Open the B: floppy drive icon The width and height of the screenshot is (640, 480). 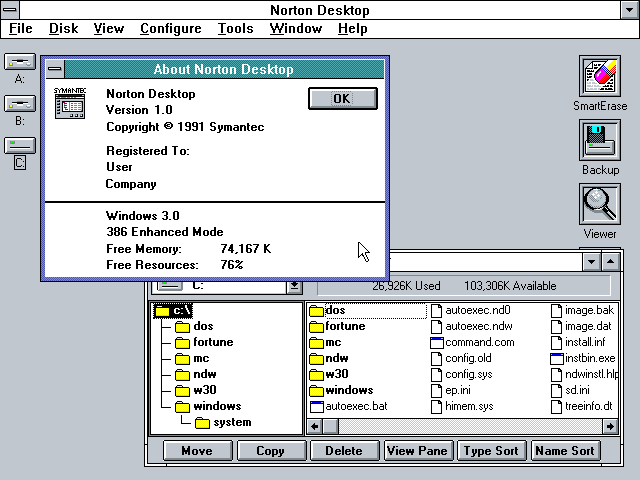tap(20, 104)
